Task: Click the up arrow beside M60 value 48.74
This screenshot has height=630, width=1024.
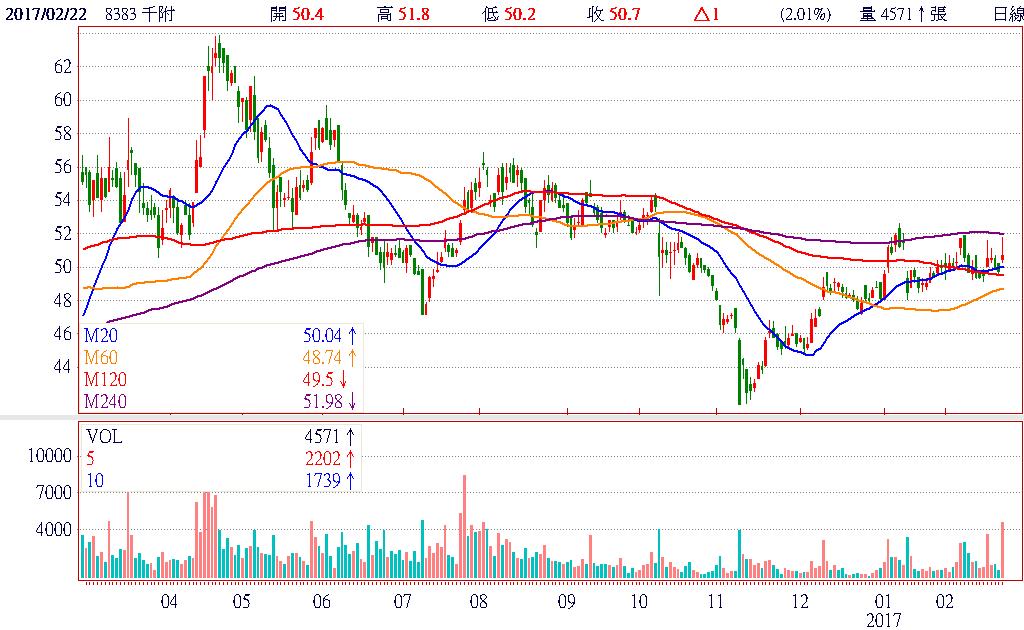Action: click(x=352, y=357)
